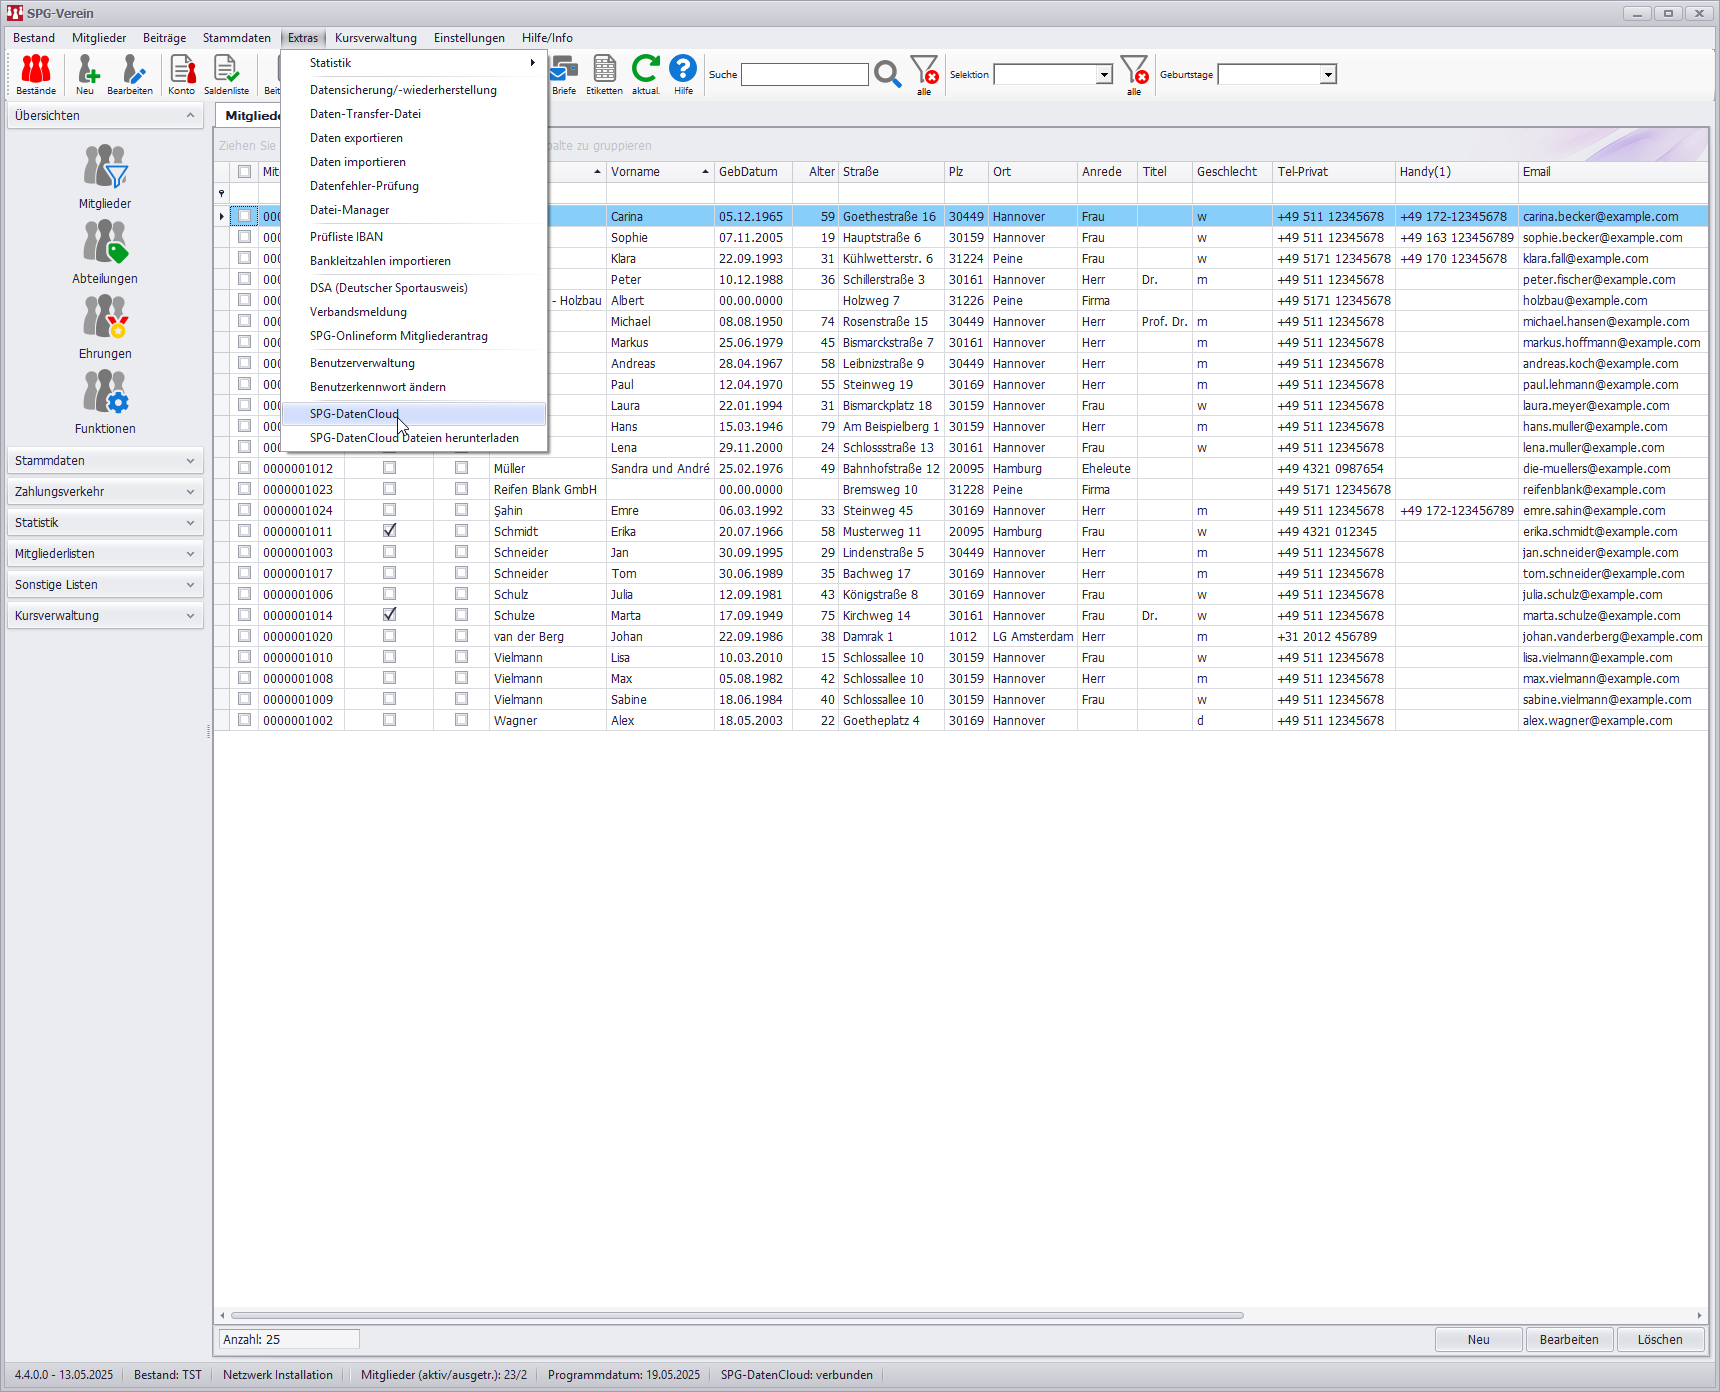Screen dimensions: 1720x1392
Task: Toggle the select-all checkbox in table header
Action: click(x=244, y=172)
